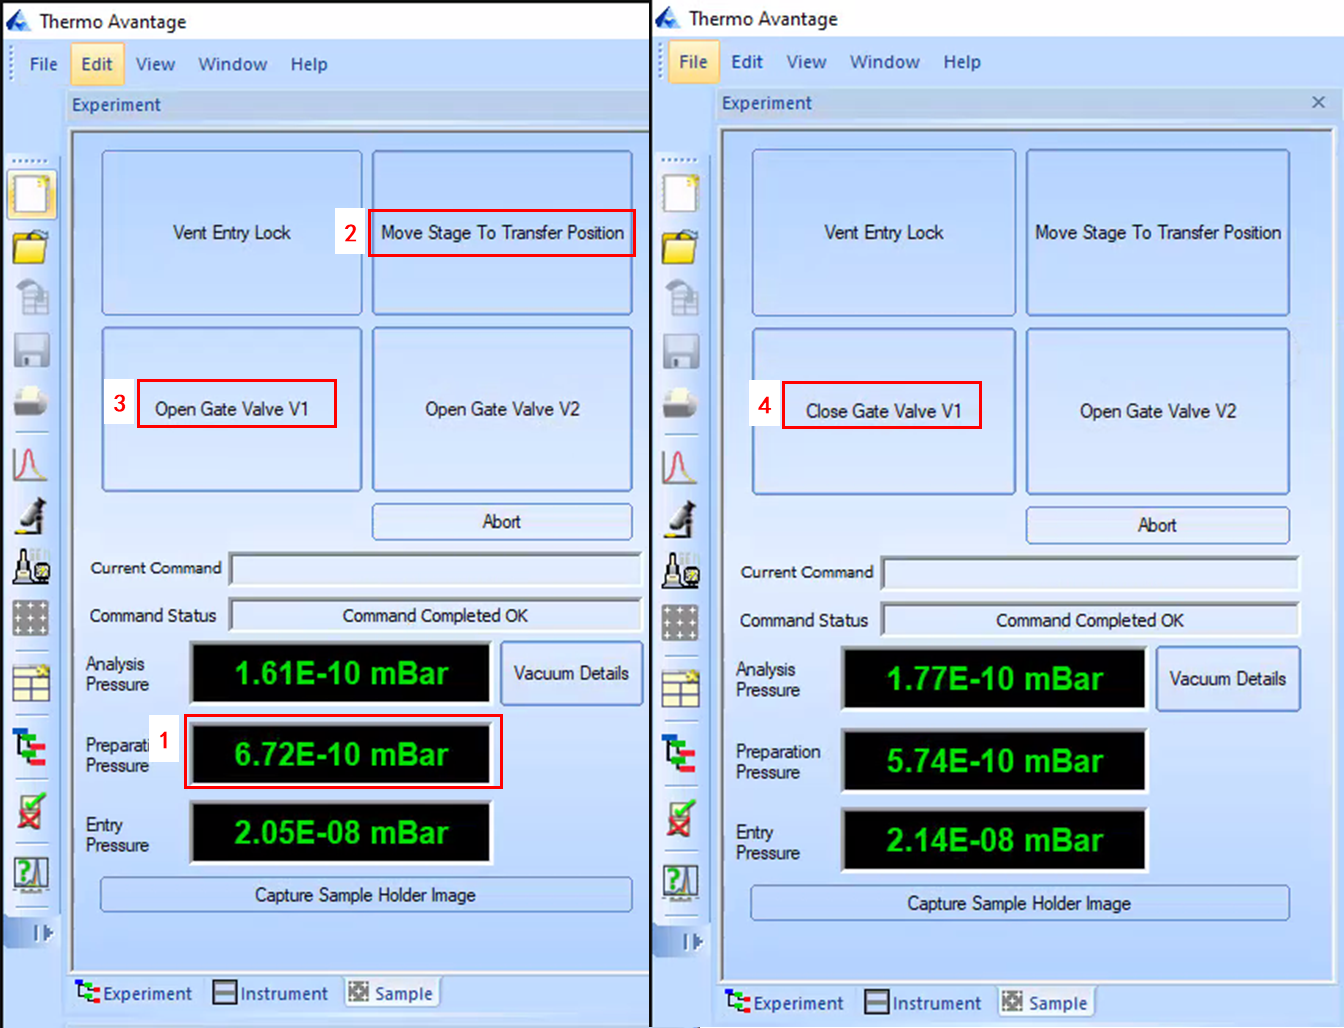The height and width of the screenshot is (1028, 1344).
Task: Open the Window menu in right window
Action: click(884, 62)
